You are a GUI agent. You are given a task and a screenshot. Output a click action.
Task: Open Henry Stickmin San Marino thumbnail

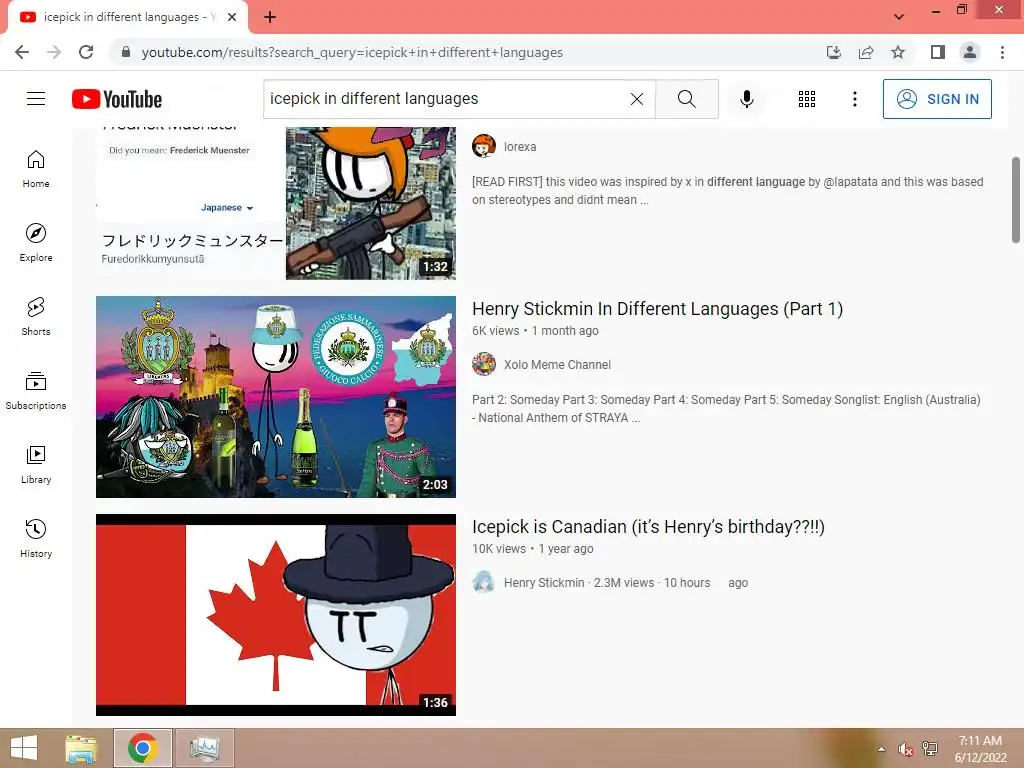click(x=276, y=397)
